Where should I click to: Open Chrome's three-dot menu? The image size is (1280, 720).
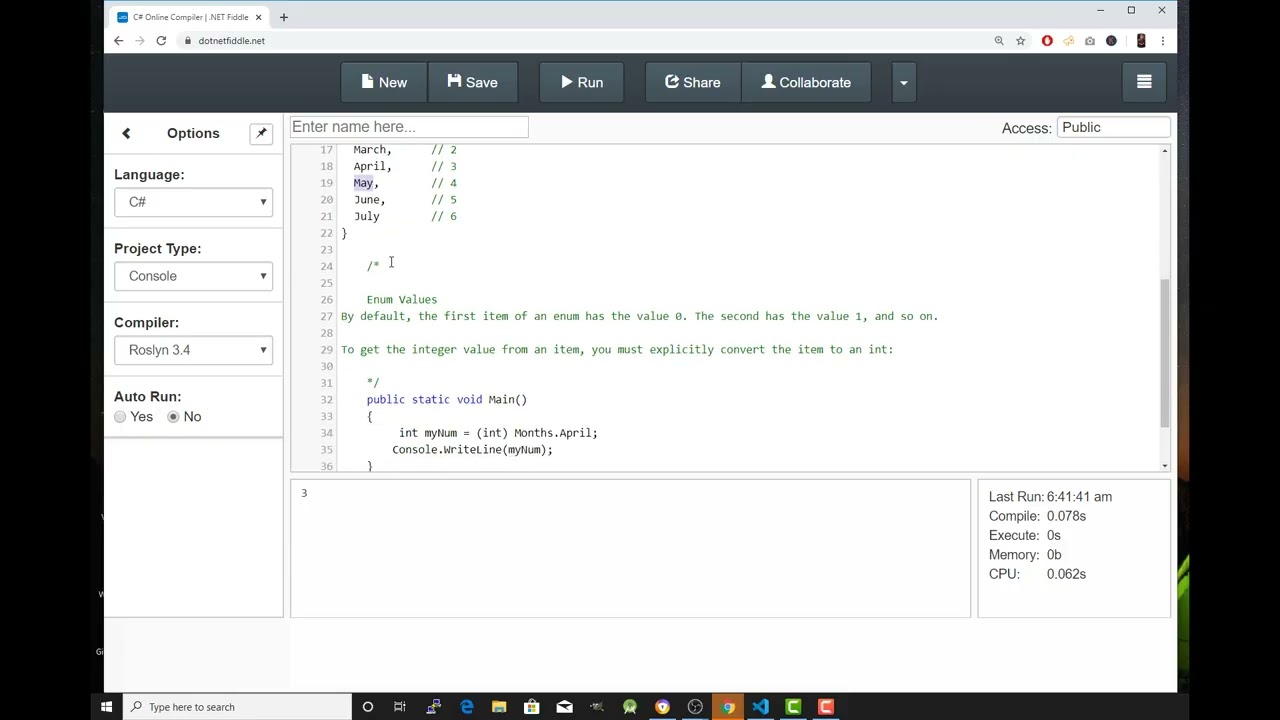(1163, 41)
